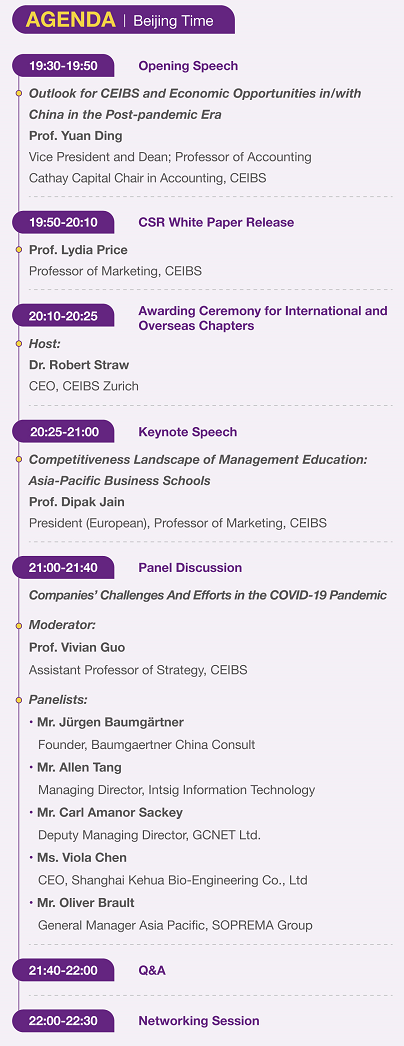Click the 21:00-21:40 time badge
Screen dimensions: 404x1046
point(63,568)
